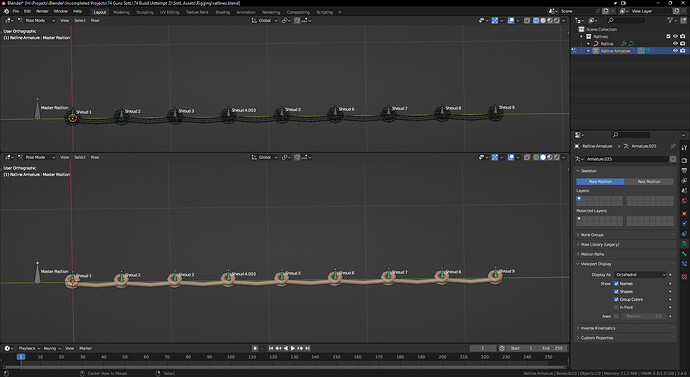
Task: Enable the Axes checkbox
Action: [x=616, y=316]
